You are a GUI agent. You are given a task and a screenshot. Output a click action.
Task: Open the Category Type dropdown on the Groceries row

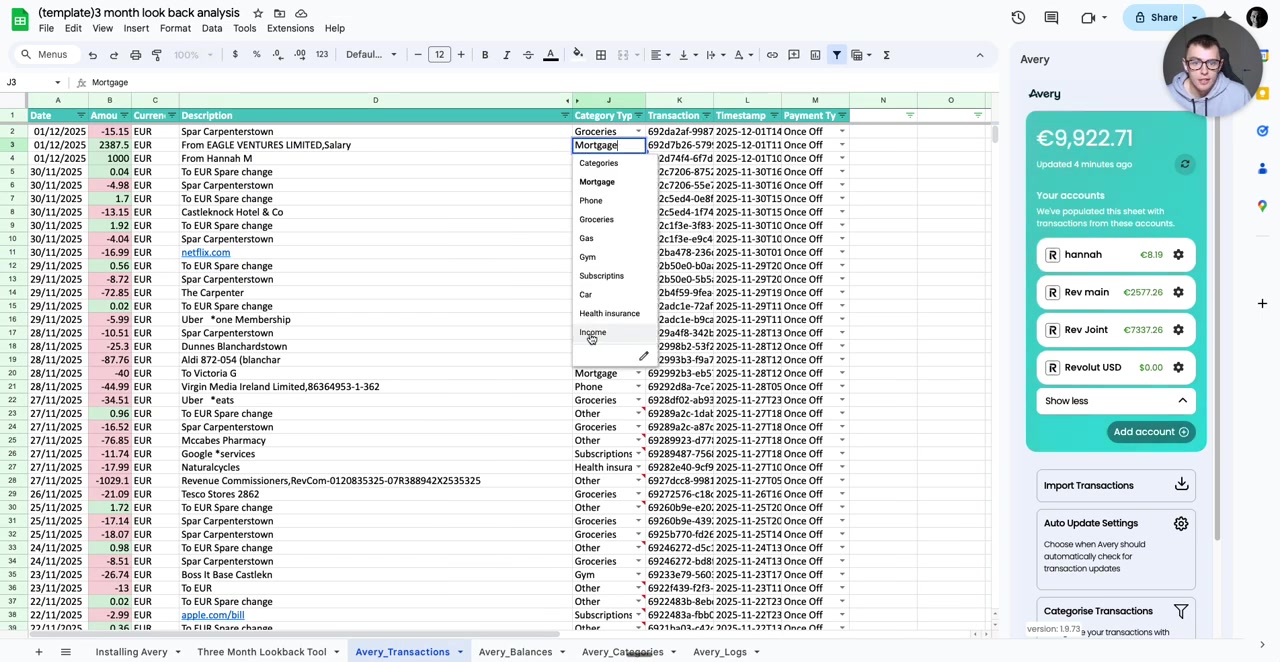[638, 131]
